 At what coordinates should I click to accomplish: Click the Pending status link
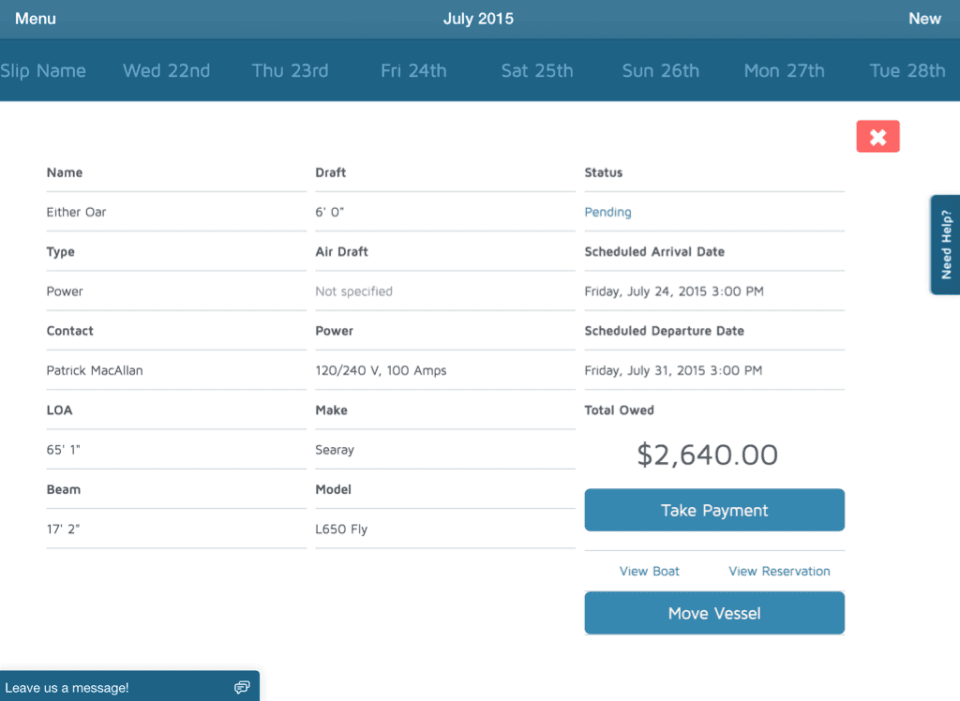pos(608,212)
